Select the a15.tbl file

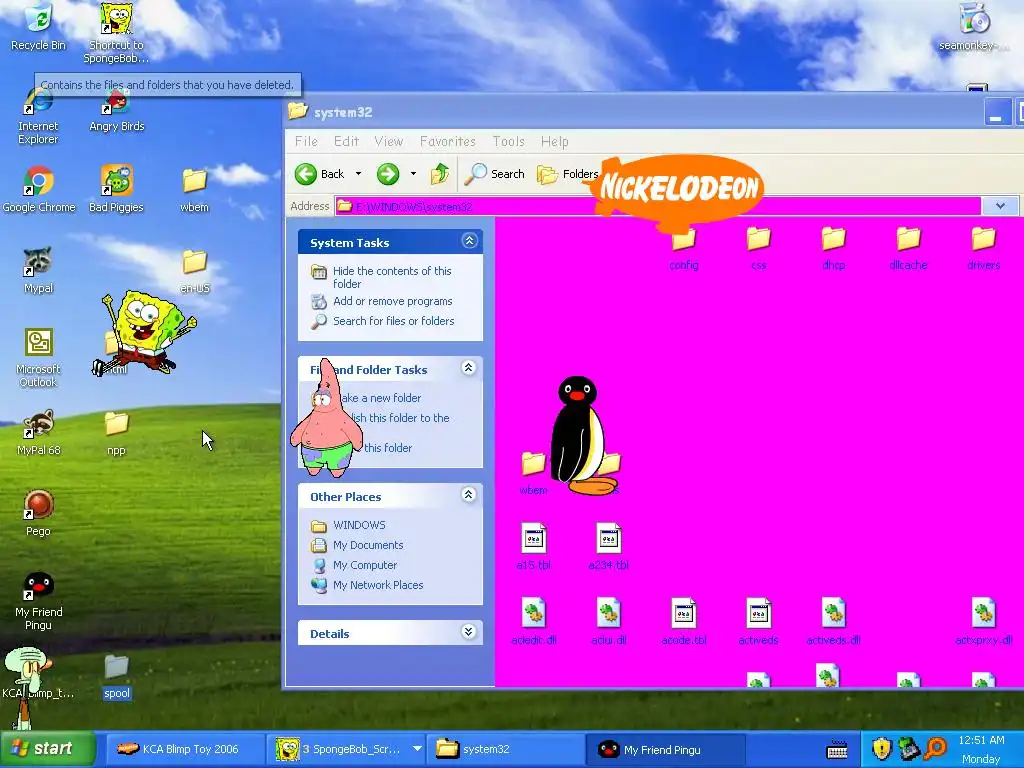[534, 547]
